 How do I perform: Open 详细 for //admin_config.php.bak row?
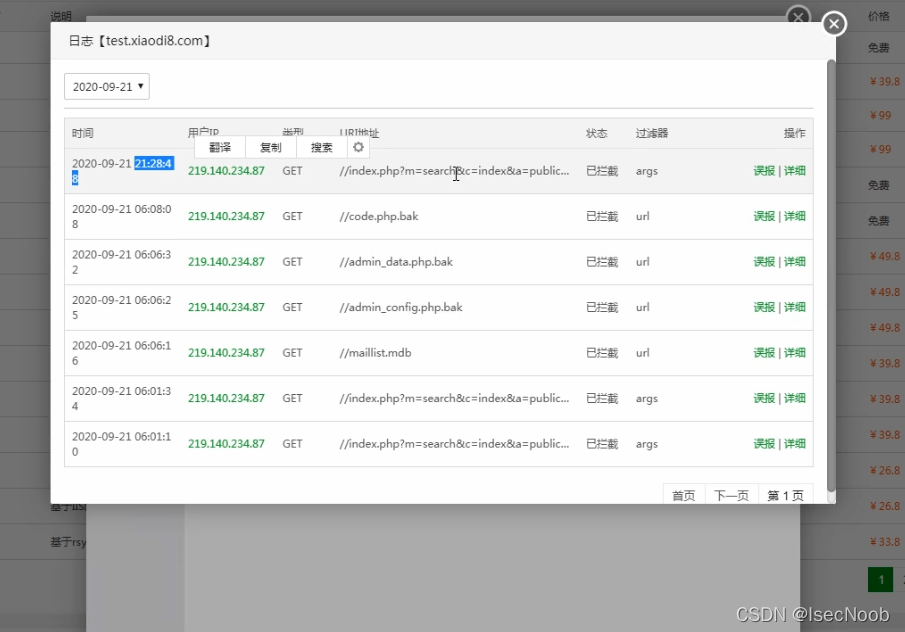pyautogui.click(x=795, y=307)
